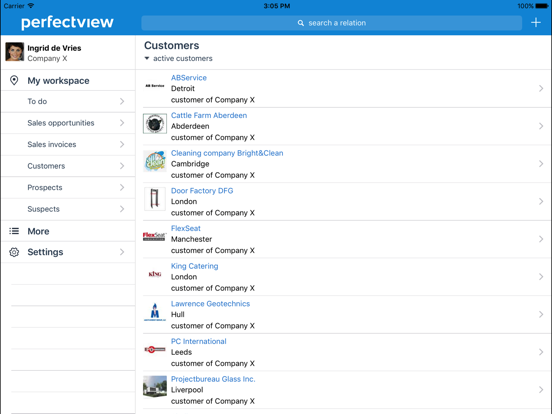Tap the Wi-Fi status icon
The image size is (552, 414).
31,6
